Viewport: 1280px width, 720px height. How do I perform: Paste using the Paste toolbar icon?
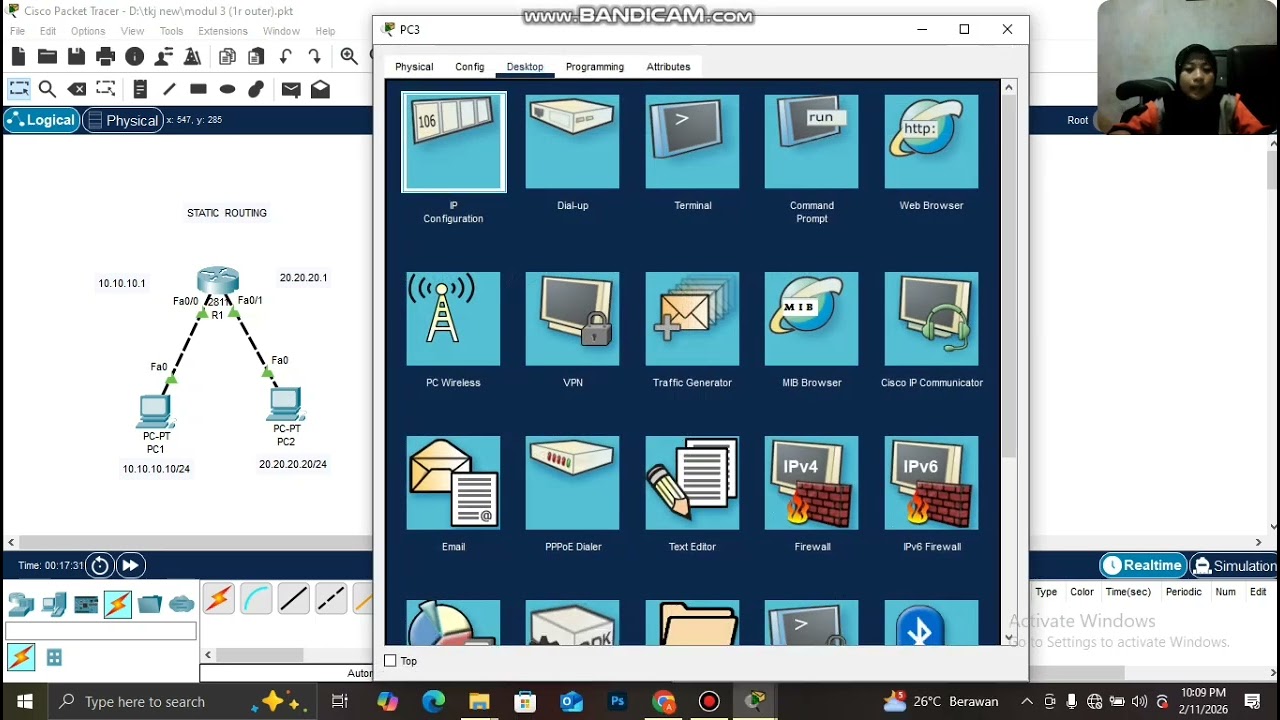click(256, 57)
